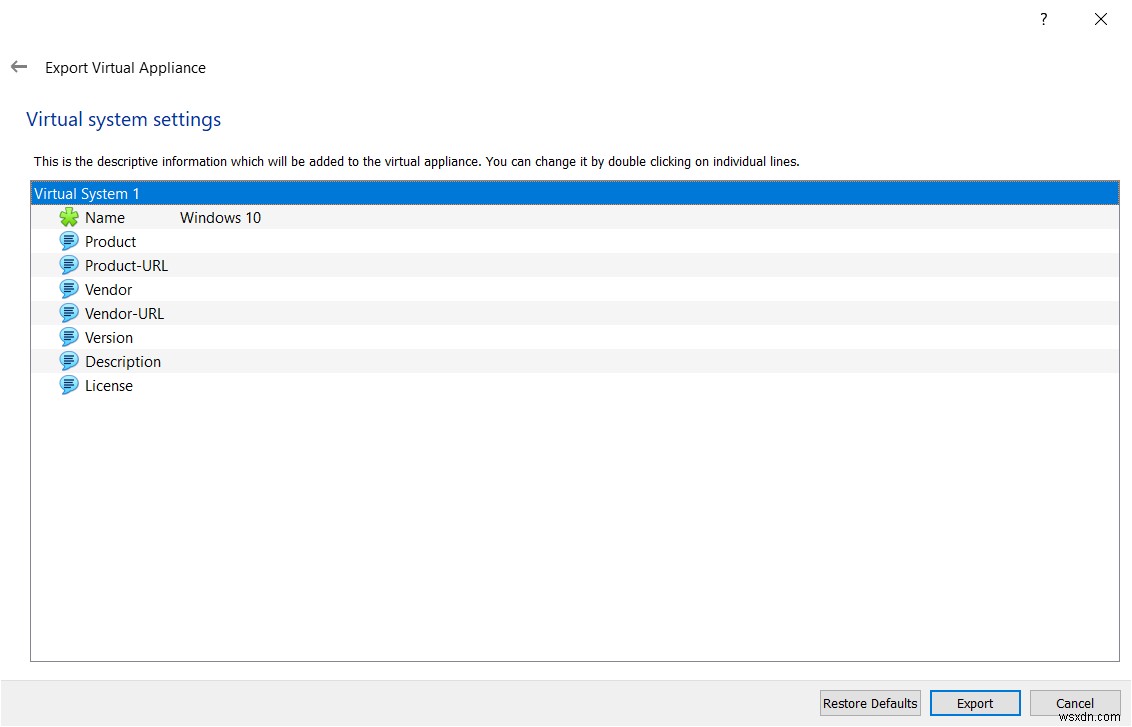Click the comment bubble icon beside Vendor
The width and height of the screenshot is (1132, 727).
point(68,289)
